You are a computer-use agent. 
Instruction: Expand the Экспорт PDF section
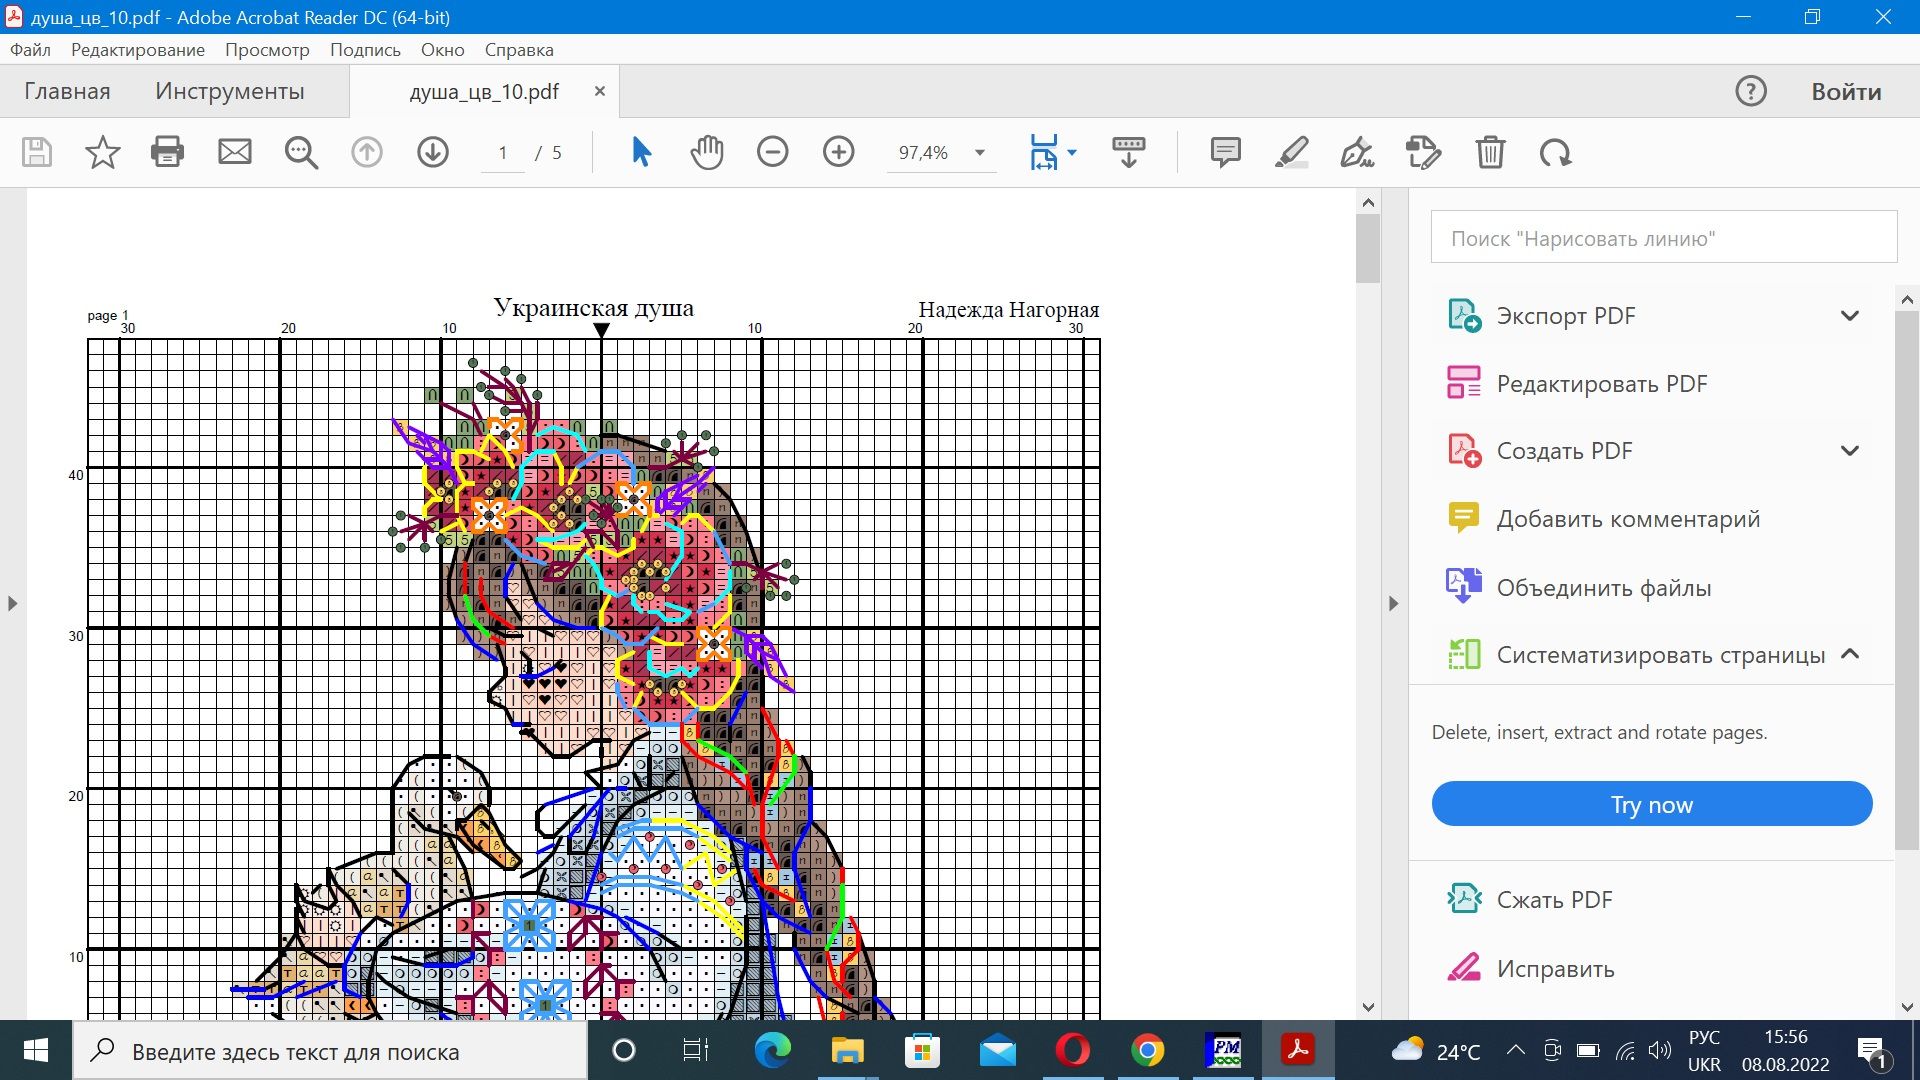point(1849,316)
